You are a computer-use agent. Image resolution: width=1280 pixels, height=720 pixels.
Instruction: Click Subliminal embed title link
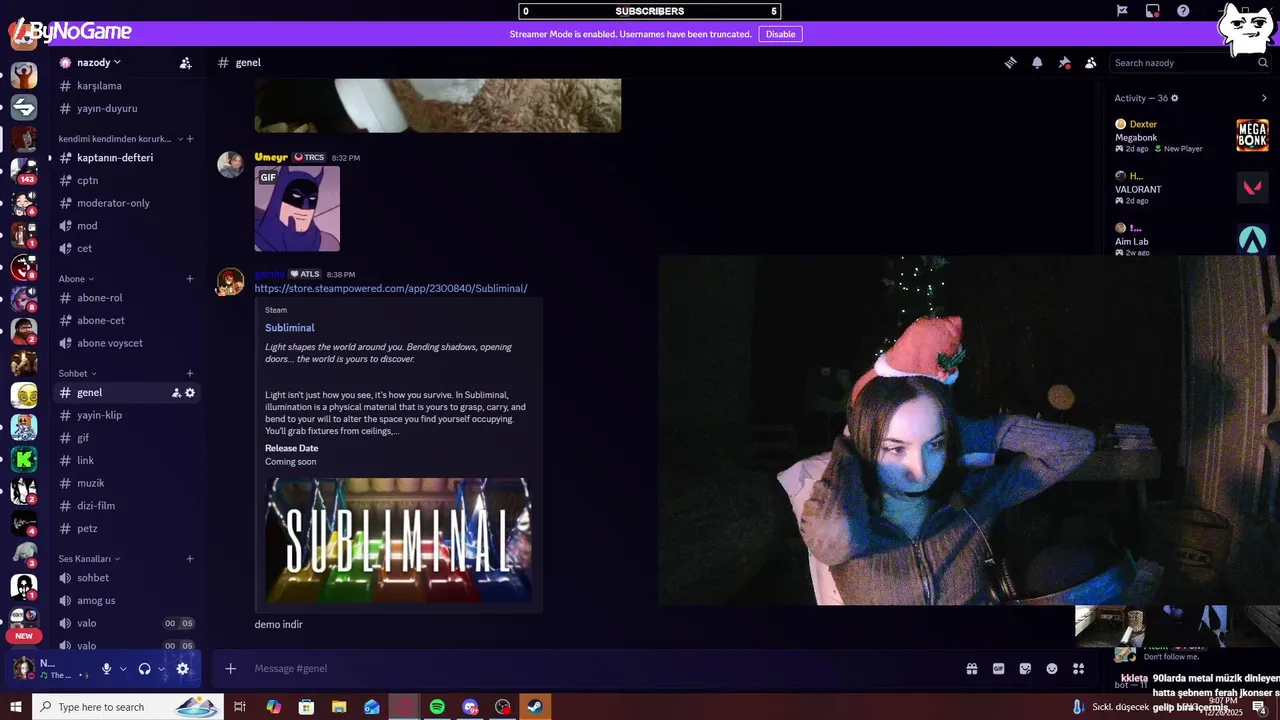290,328
